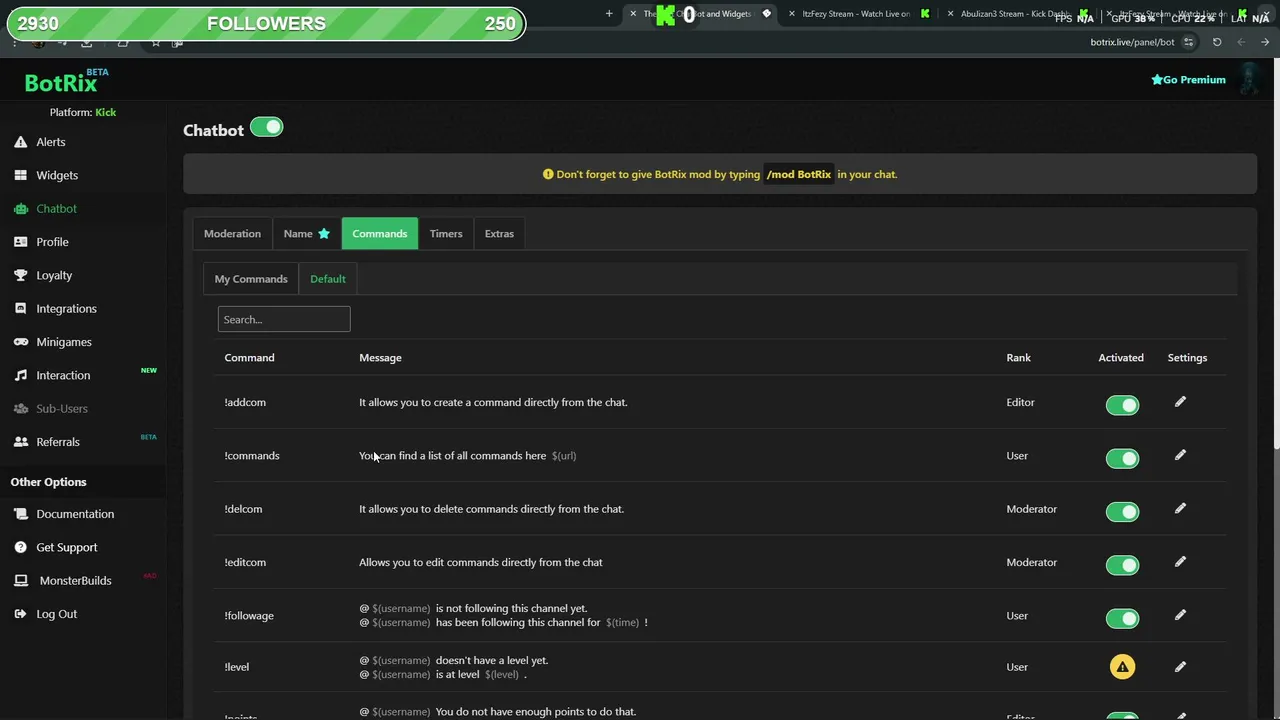Turn off the !commands activated switch
1280x720 pixels.
1122,458
